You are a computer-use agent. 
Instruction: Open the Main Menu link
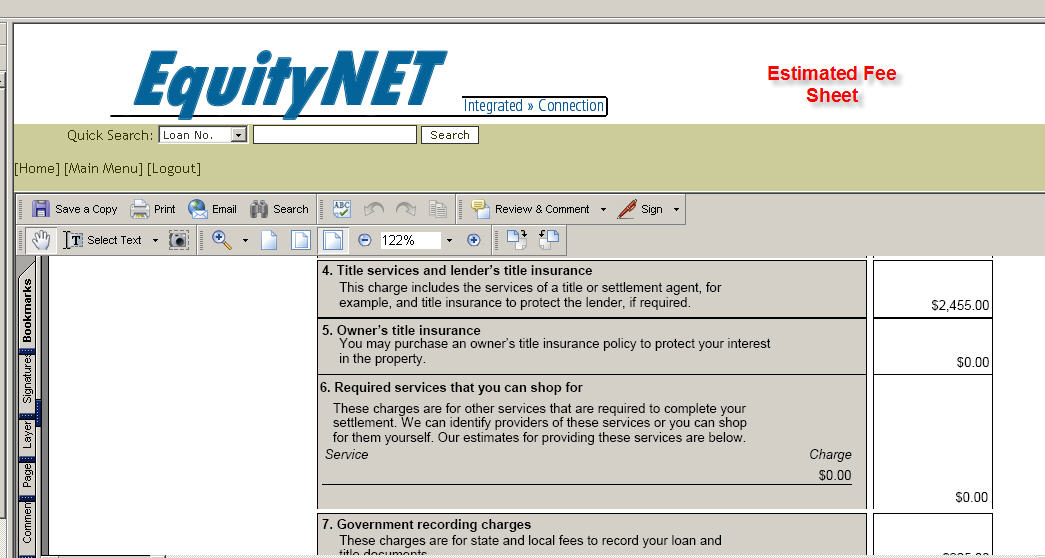point(103,169)
